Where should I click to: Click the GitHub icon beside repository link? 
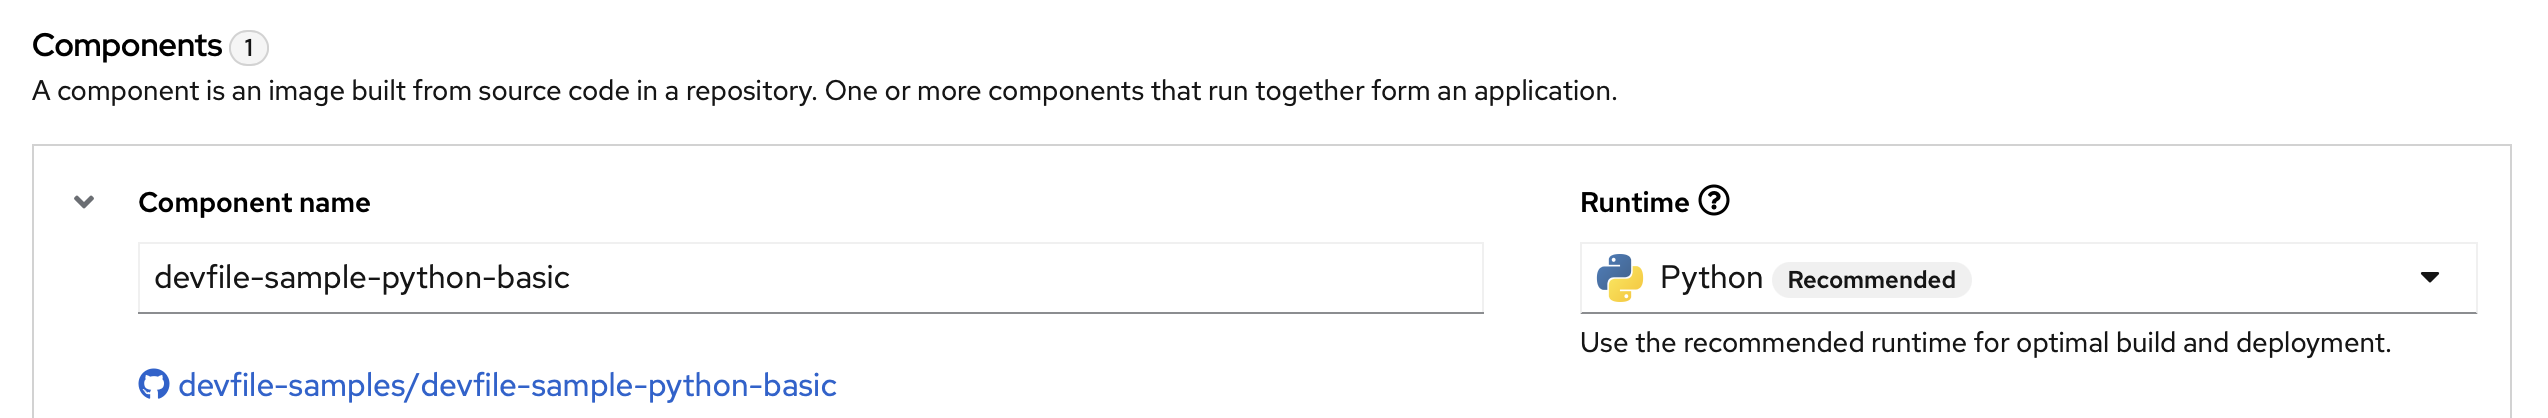[x=153, y=385]
